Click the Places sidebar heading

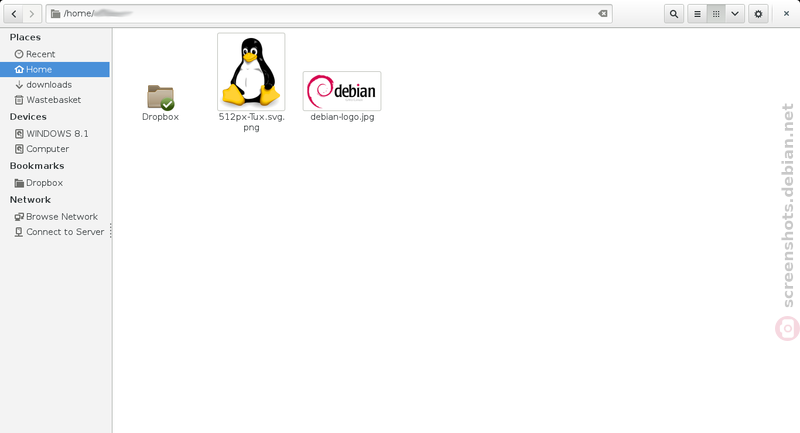pyautogui.click(x=25, y=37)
